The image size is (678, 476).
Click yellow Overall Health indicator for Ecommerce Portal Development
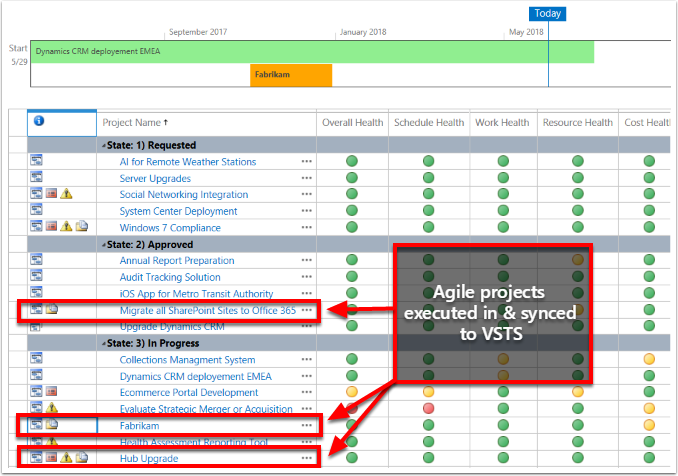tap(352, 392)
